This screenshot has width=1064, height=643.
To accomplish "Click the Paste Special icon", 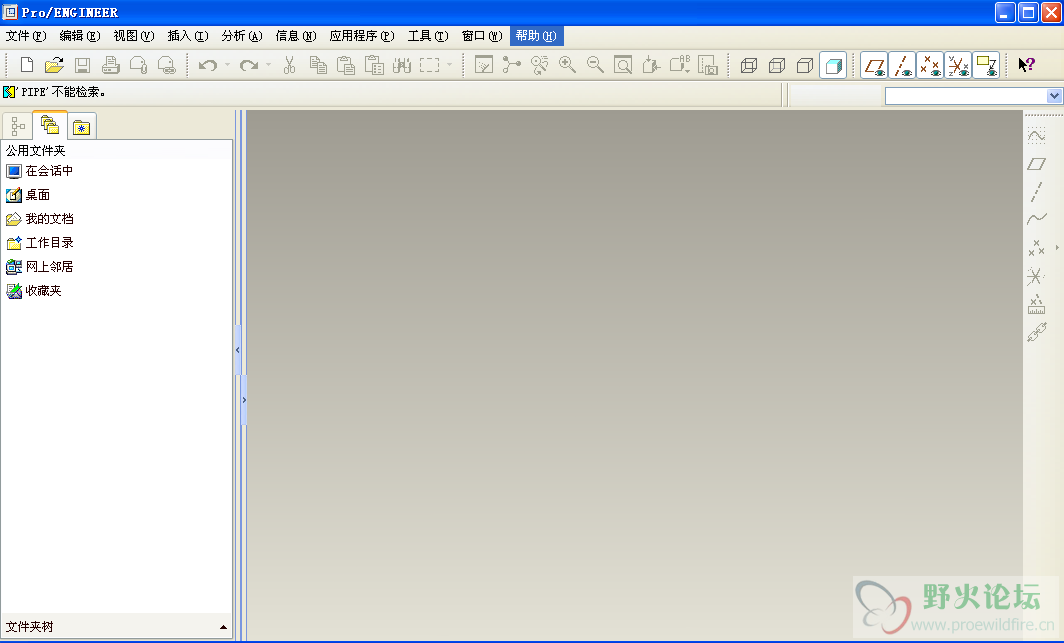I will 374,65.
